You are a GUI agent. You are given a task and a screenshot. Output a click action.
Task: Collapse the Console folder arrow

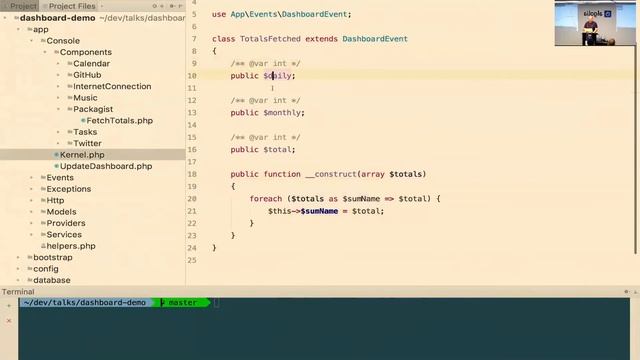[31, 41]
